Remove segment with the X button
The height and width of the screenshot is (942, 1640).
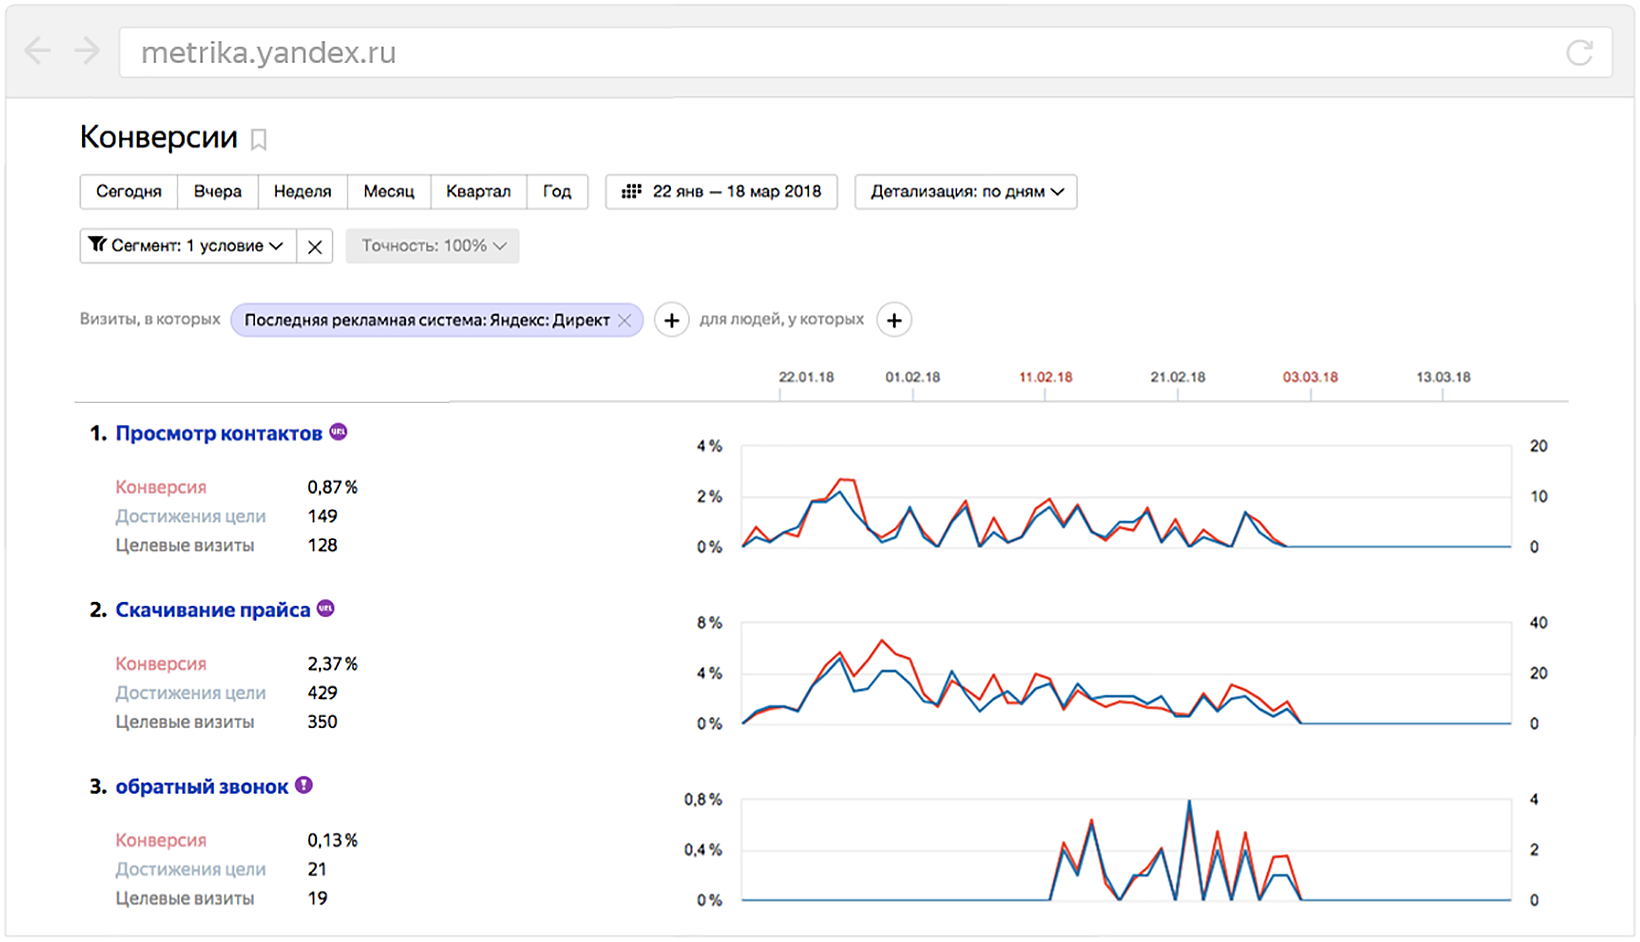coord(315,247)
